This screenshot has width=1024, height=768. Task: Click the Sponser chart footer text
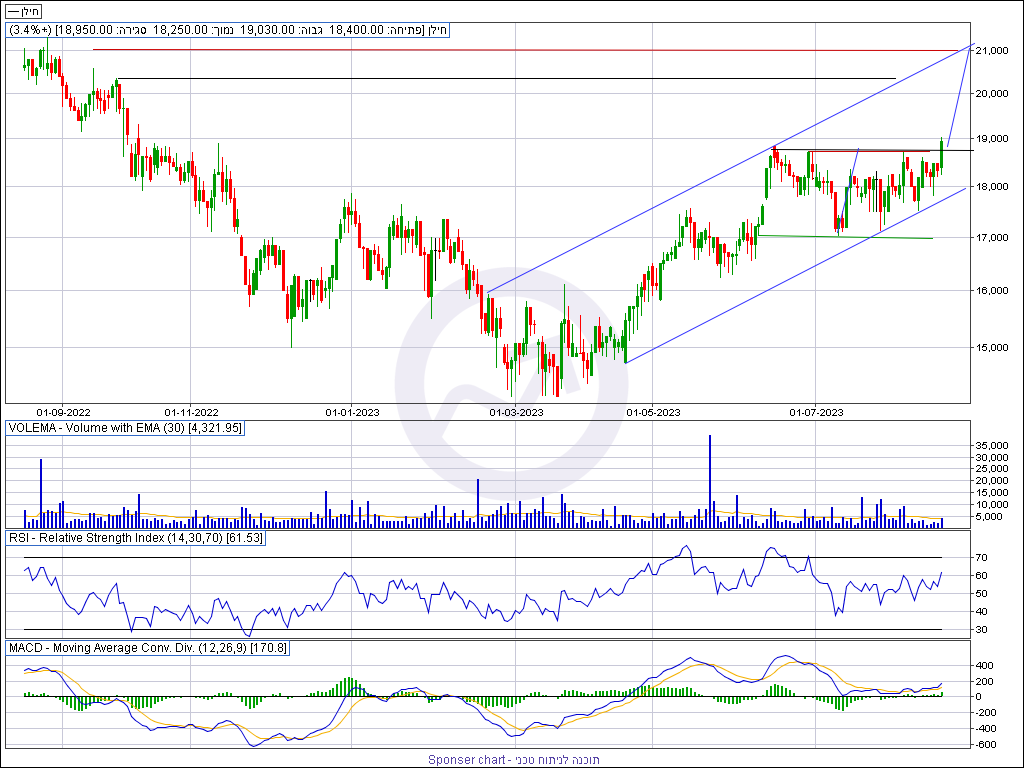click(514, 760)
